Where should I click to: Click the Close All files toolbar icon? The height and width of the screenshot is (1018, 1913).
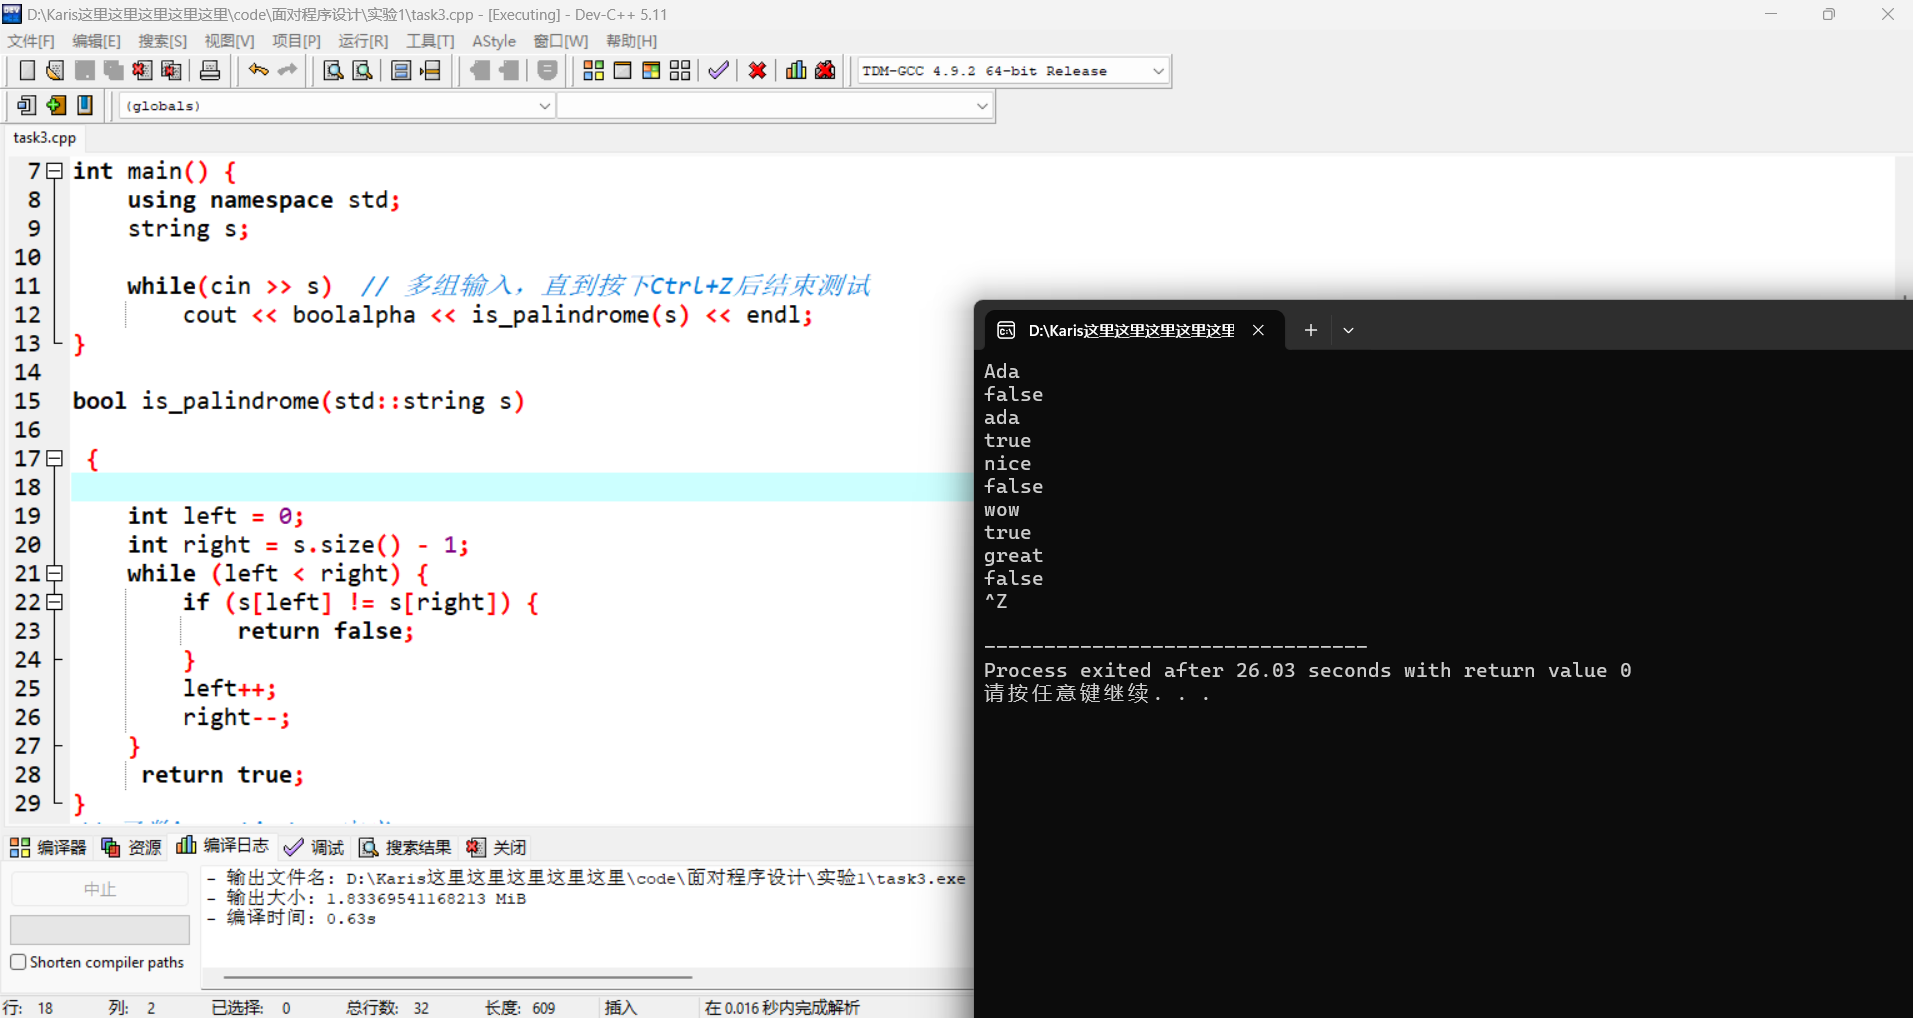coord(172,70)
